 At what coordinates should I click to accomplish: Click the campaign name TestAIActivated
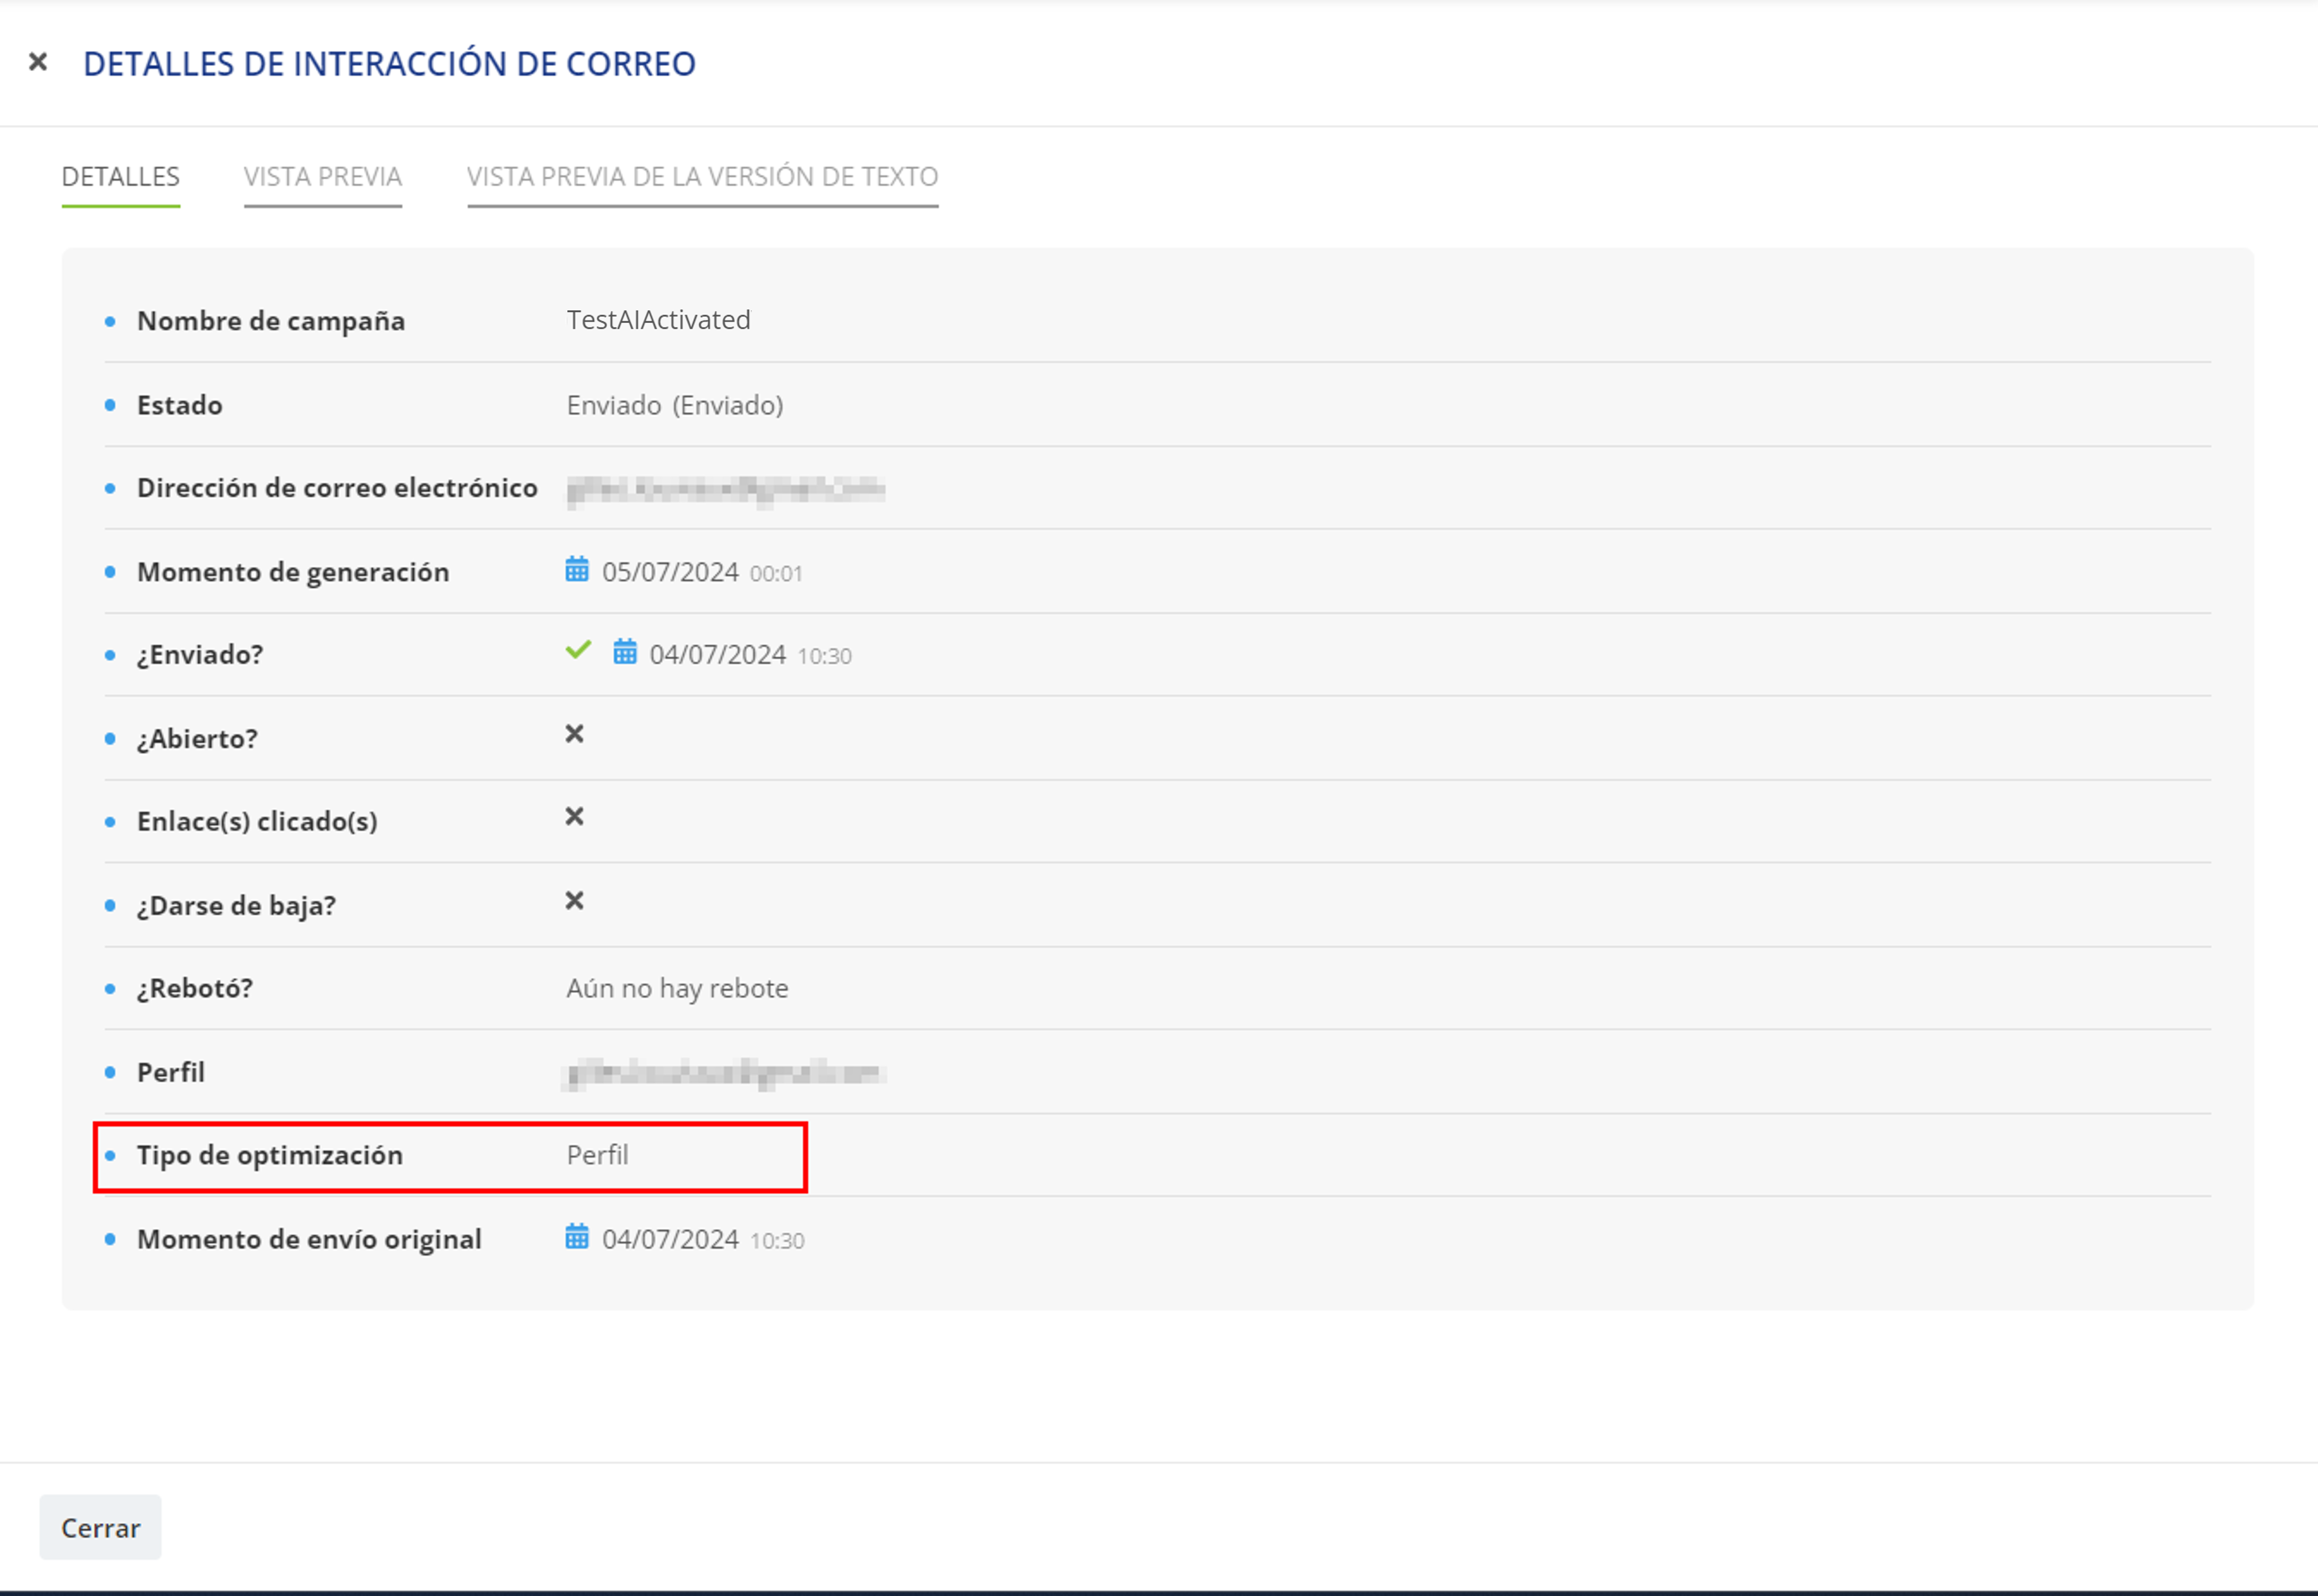click(659, 320)
